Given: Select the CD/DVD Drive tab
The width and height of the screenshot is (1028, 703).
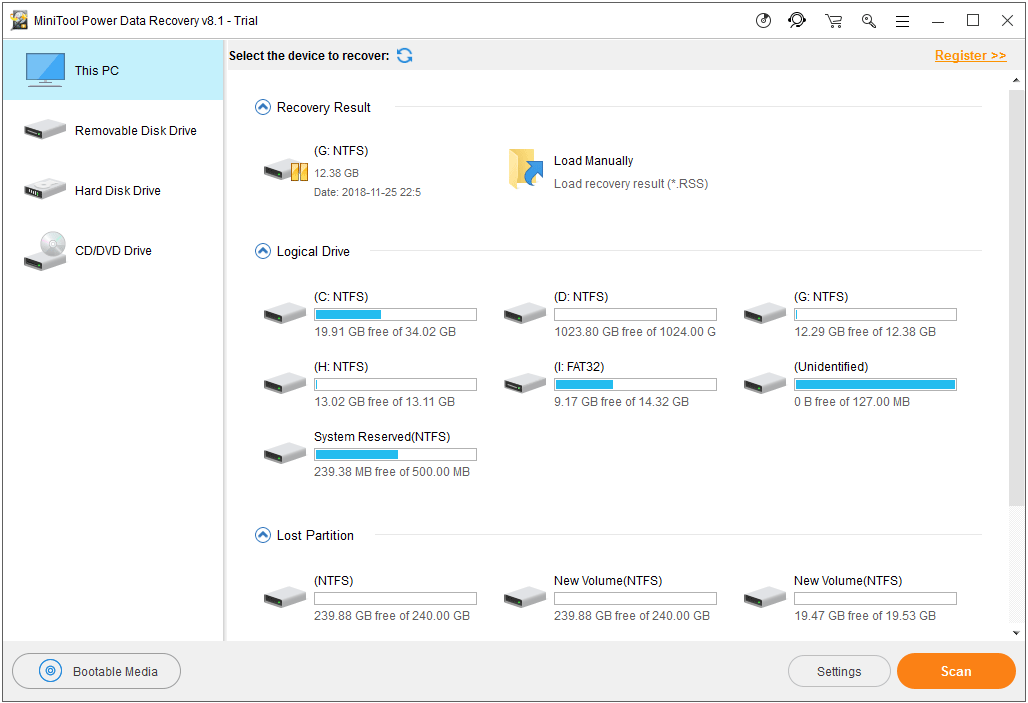Looking at the screenshot, I should [x=113, y=251].
